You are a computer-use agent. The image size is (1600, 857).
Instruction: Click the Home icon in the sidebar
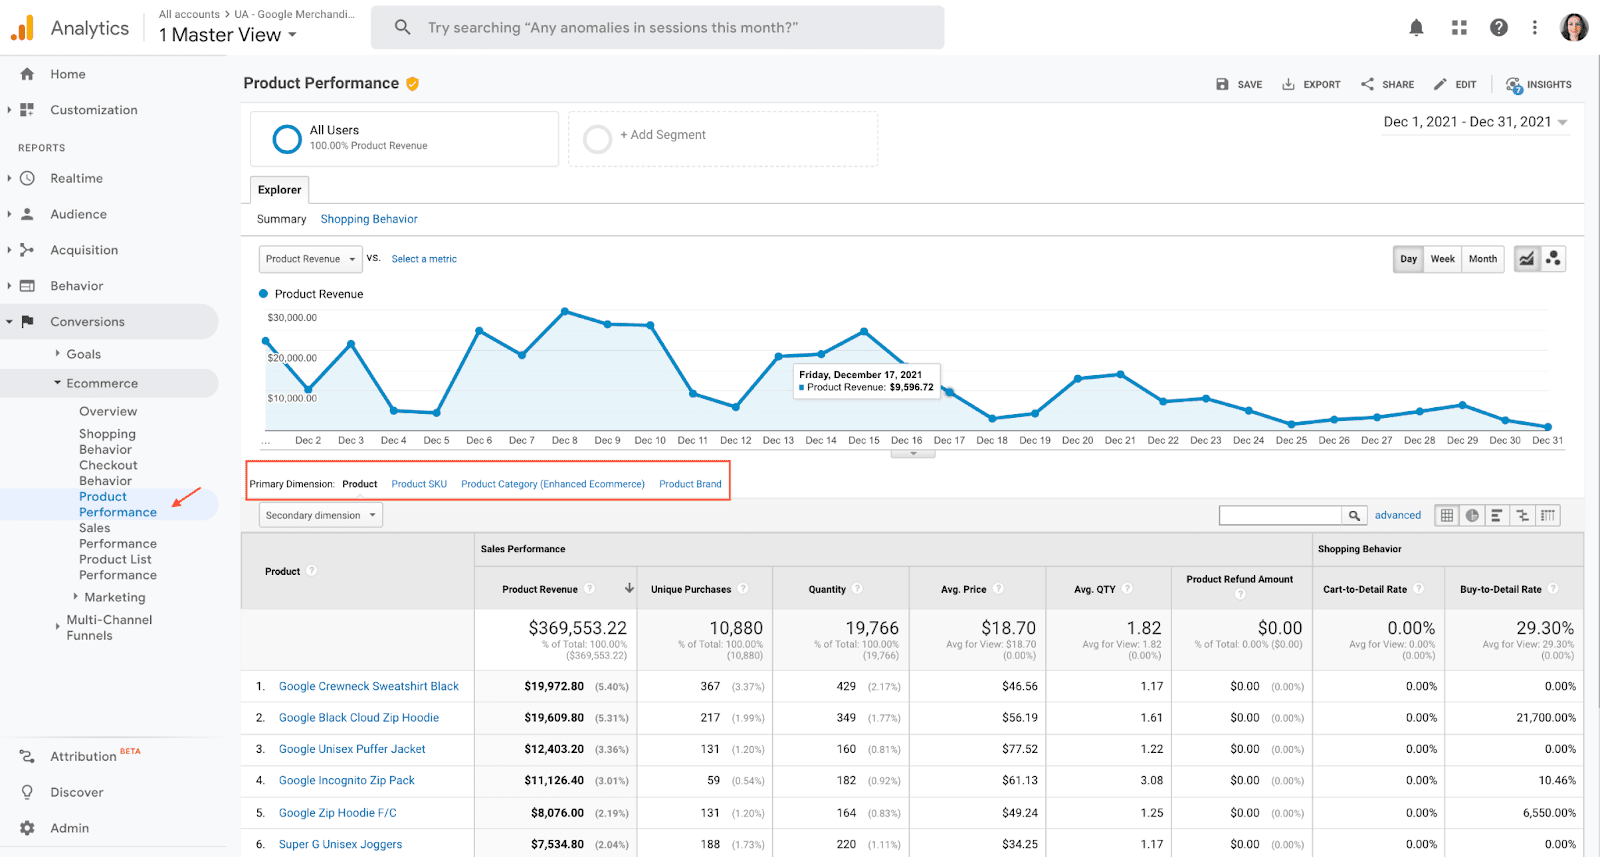point(27,74)
